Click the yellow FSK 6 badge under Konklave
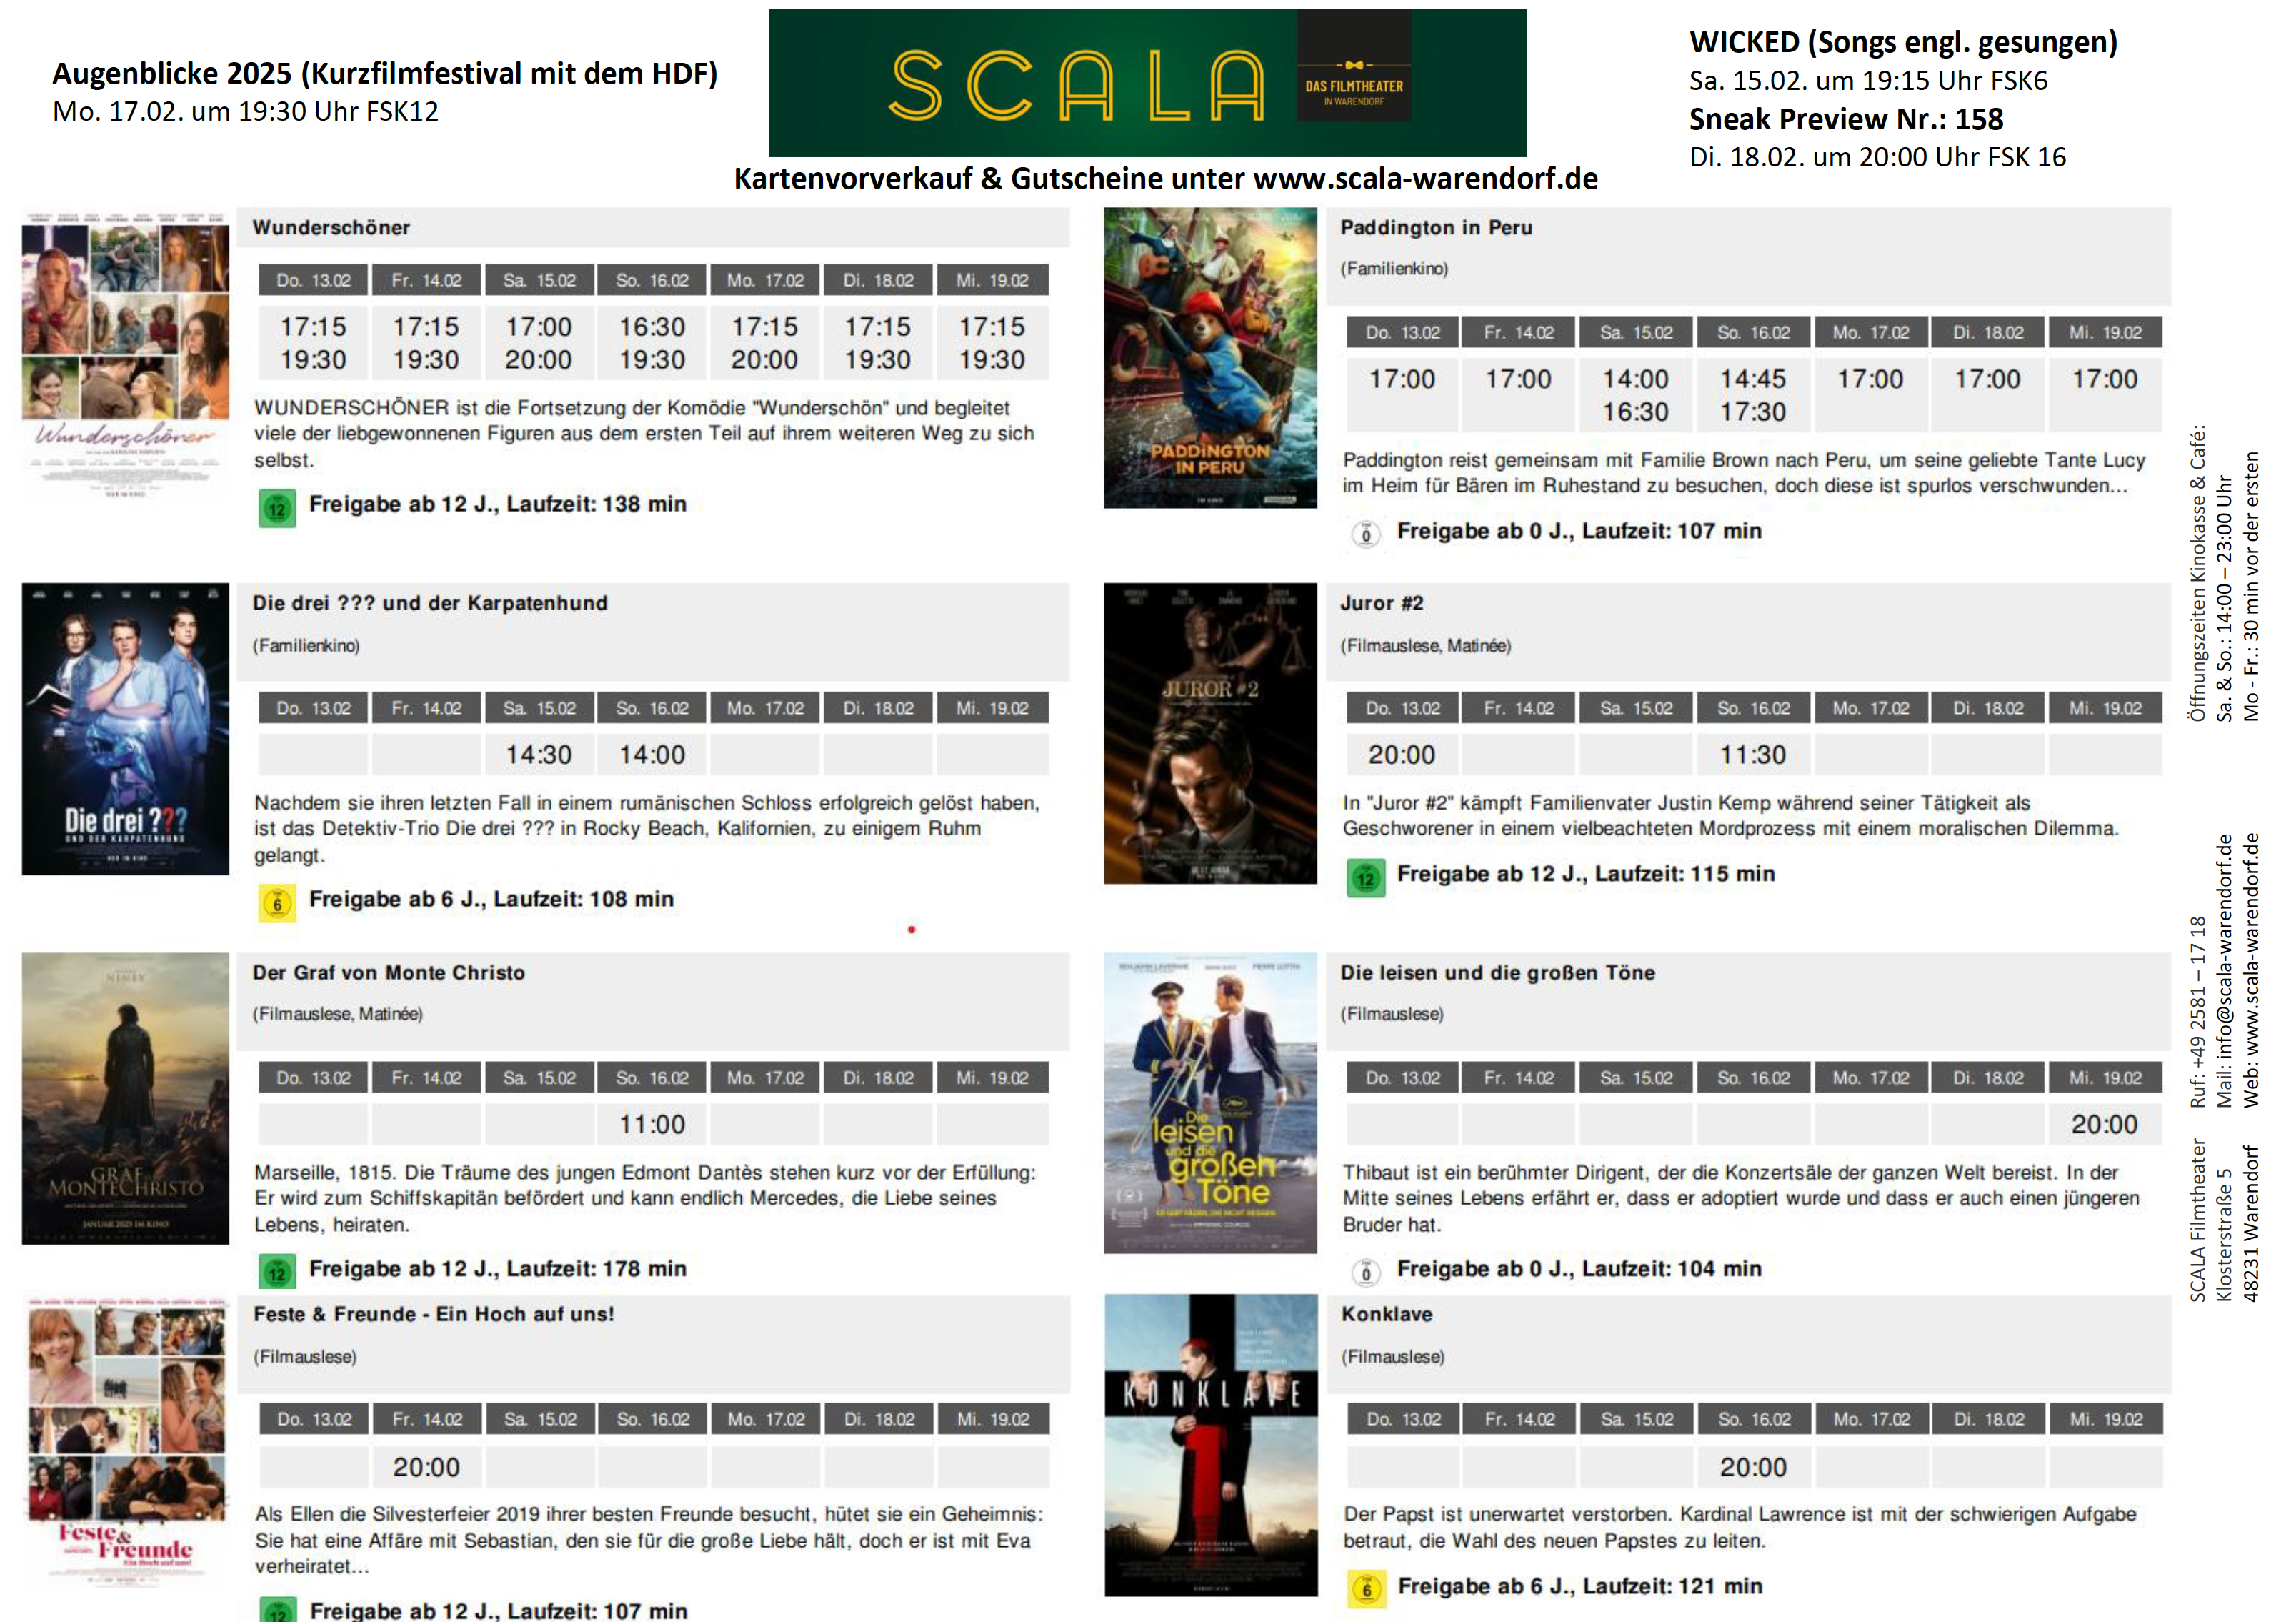2296x1622 pixels. [1366, 1589]
